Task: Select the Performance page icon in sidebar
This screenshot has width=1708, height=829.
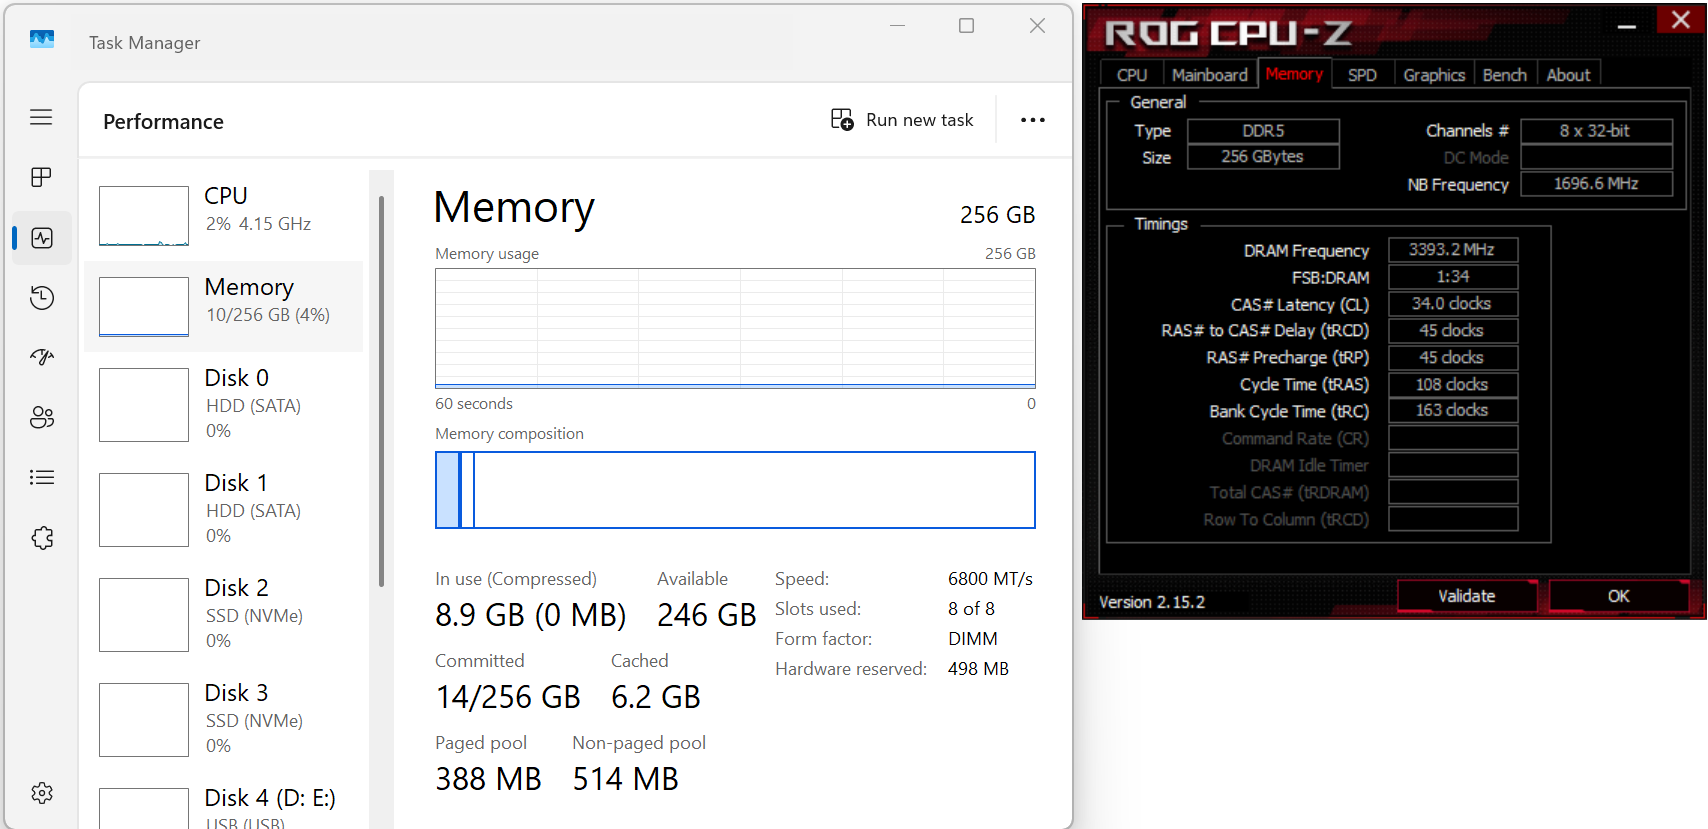Action: click(x=41, y=238)
